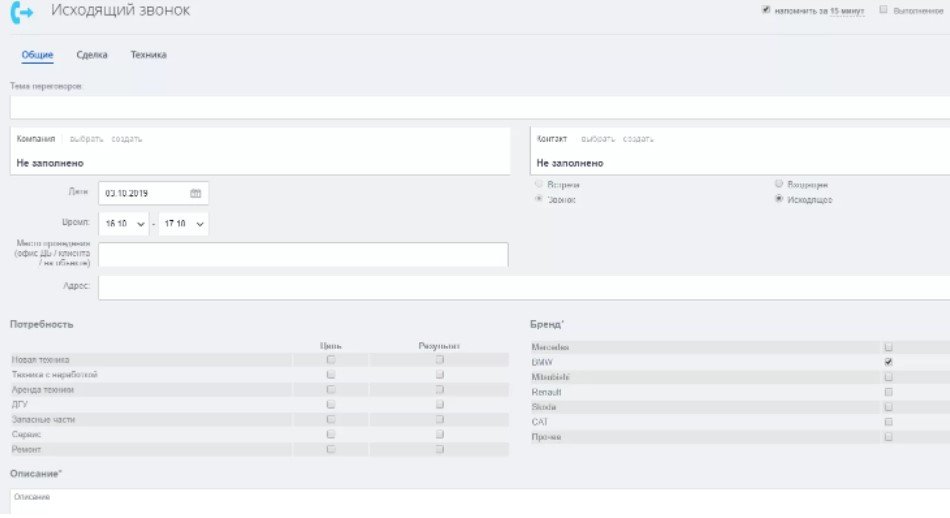This screenshot has height=518, width=950.
Task: Mark the call as completed (Выполненное)
Action: tap(884, 10)
